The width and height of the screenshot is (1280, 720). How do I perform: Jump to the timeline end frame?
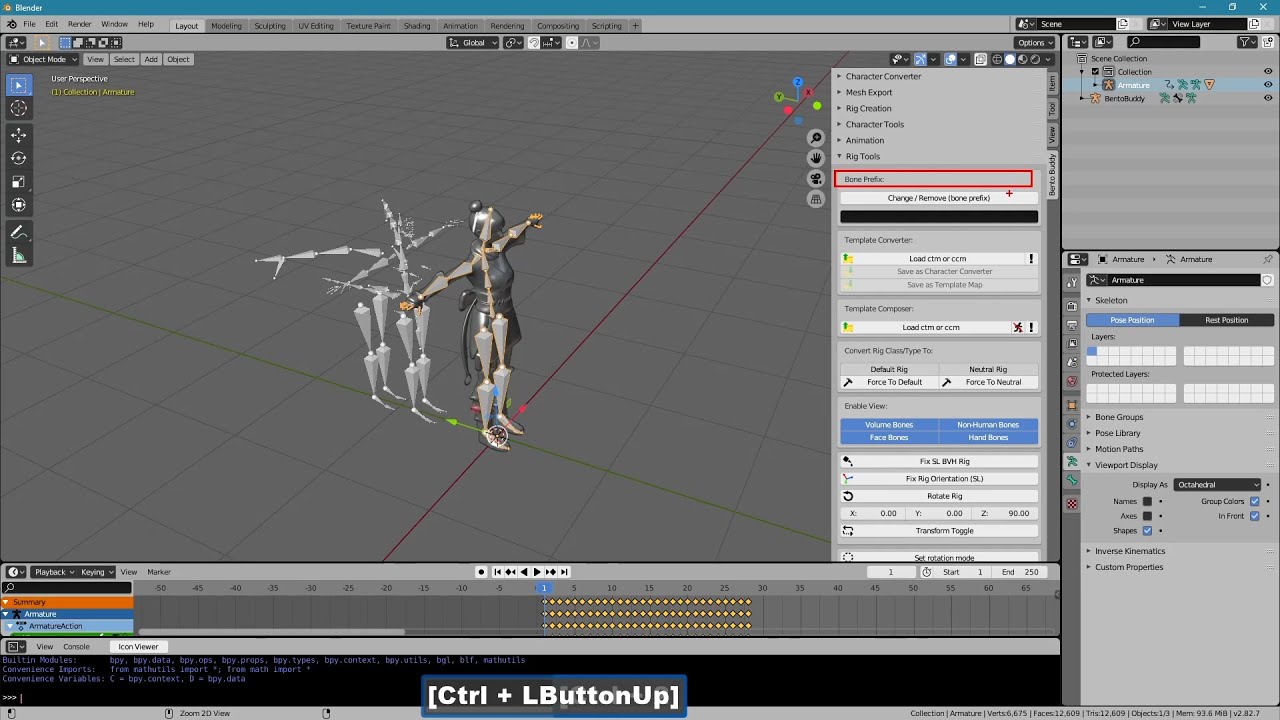pos(564,572)
